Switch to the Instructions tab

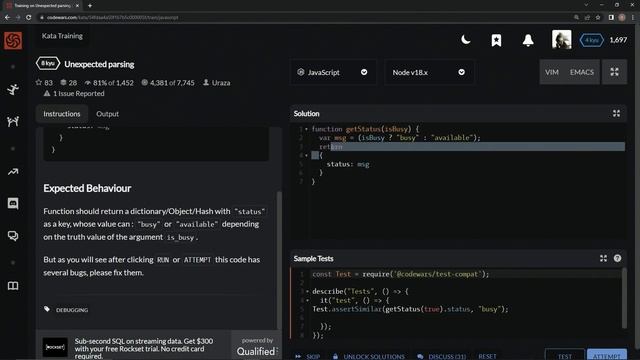pyautogui.click(x=62, y=114)
